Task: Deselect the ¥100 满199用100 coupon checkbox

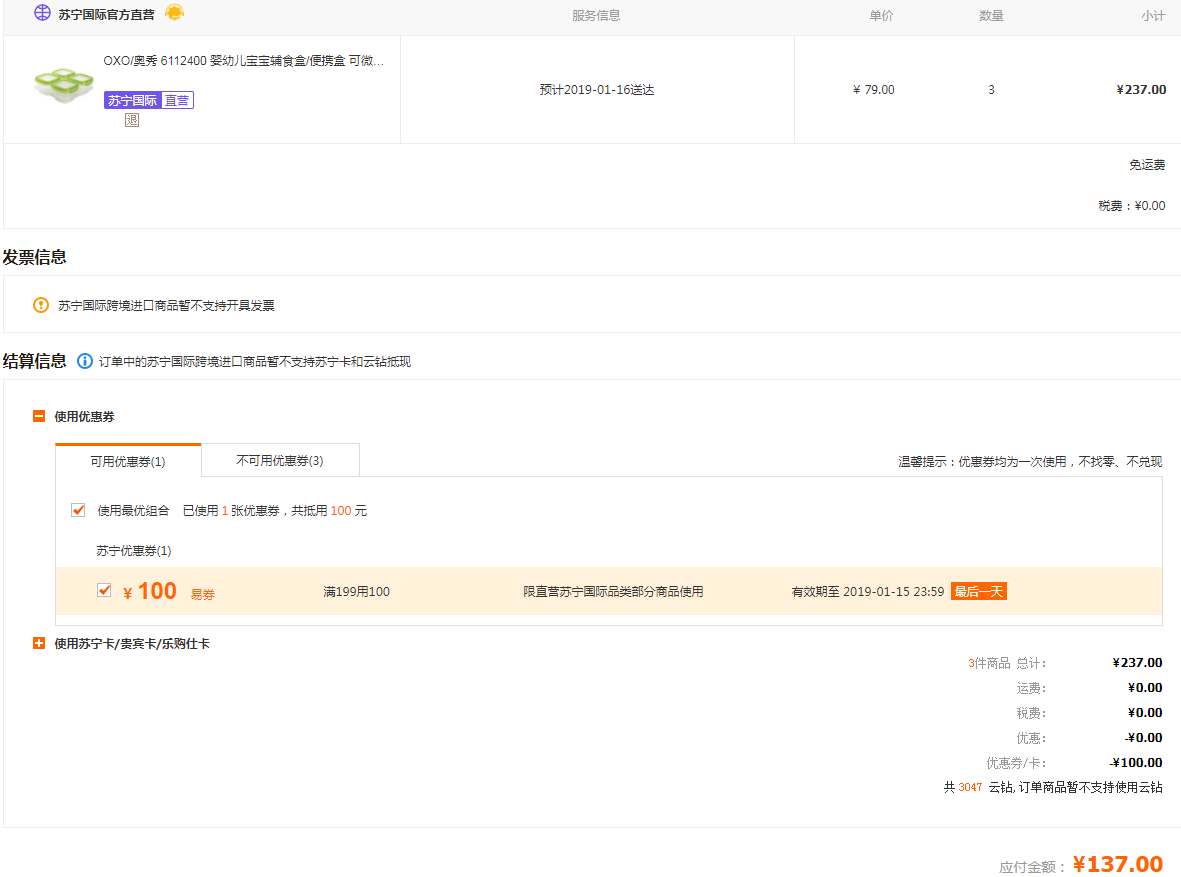Action: 104,590
